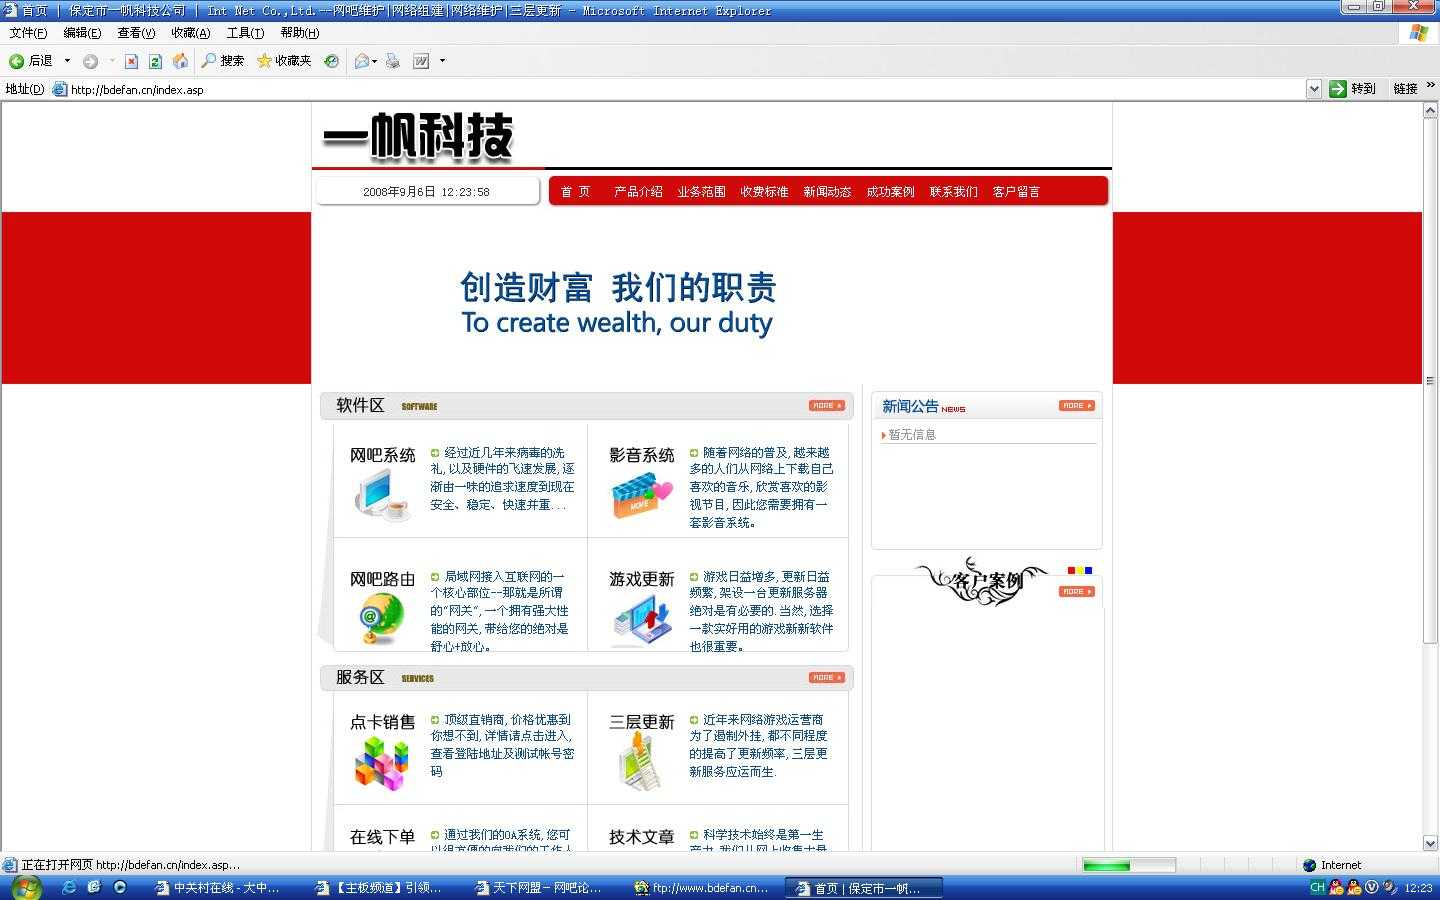1440x900 pixels.
Task: Expand the Edit button dropdown arrow
Action: click(442, 61)
